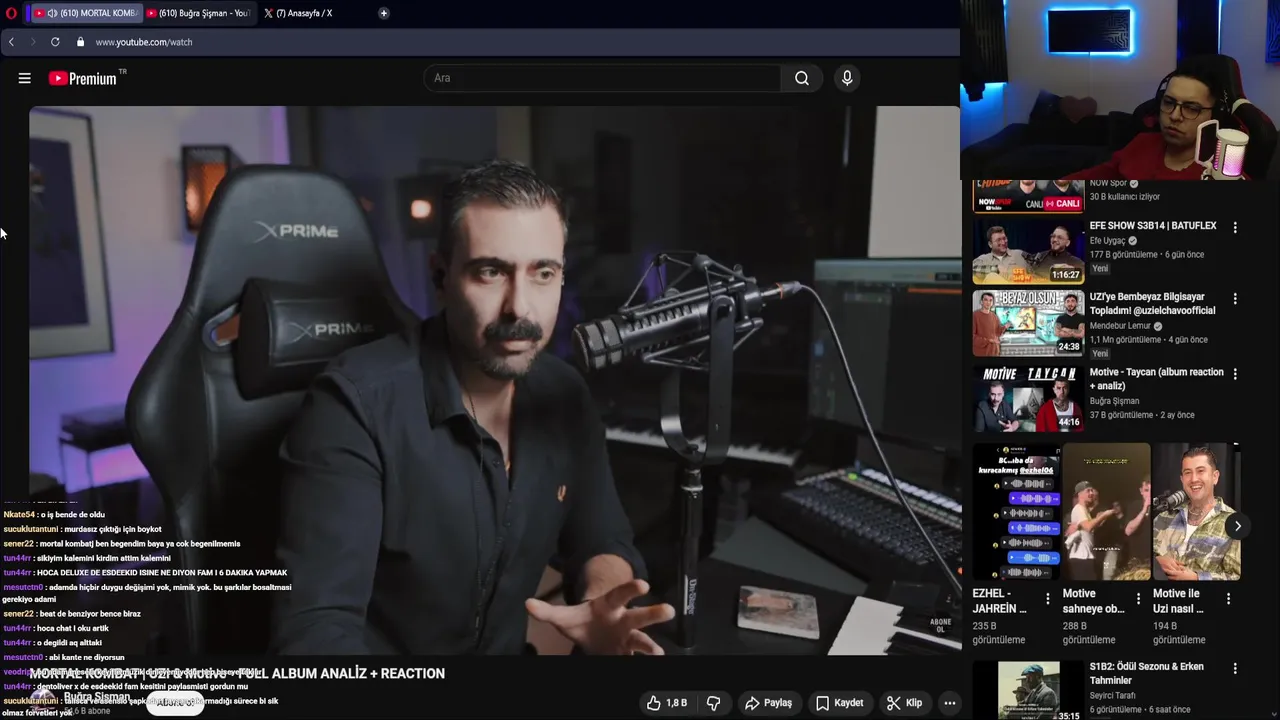Open Motive - Taycan (album reaction) title

point(1157,379)
